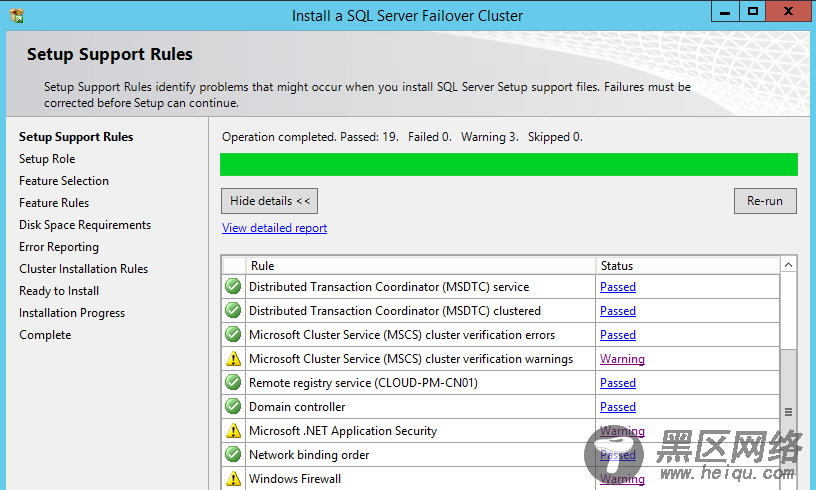The width and height of the screenshot is (816, 490).
Task: Select the Feature Selection step
Action: (x=64, y=180)
